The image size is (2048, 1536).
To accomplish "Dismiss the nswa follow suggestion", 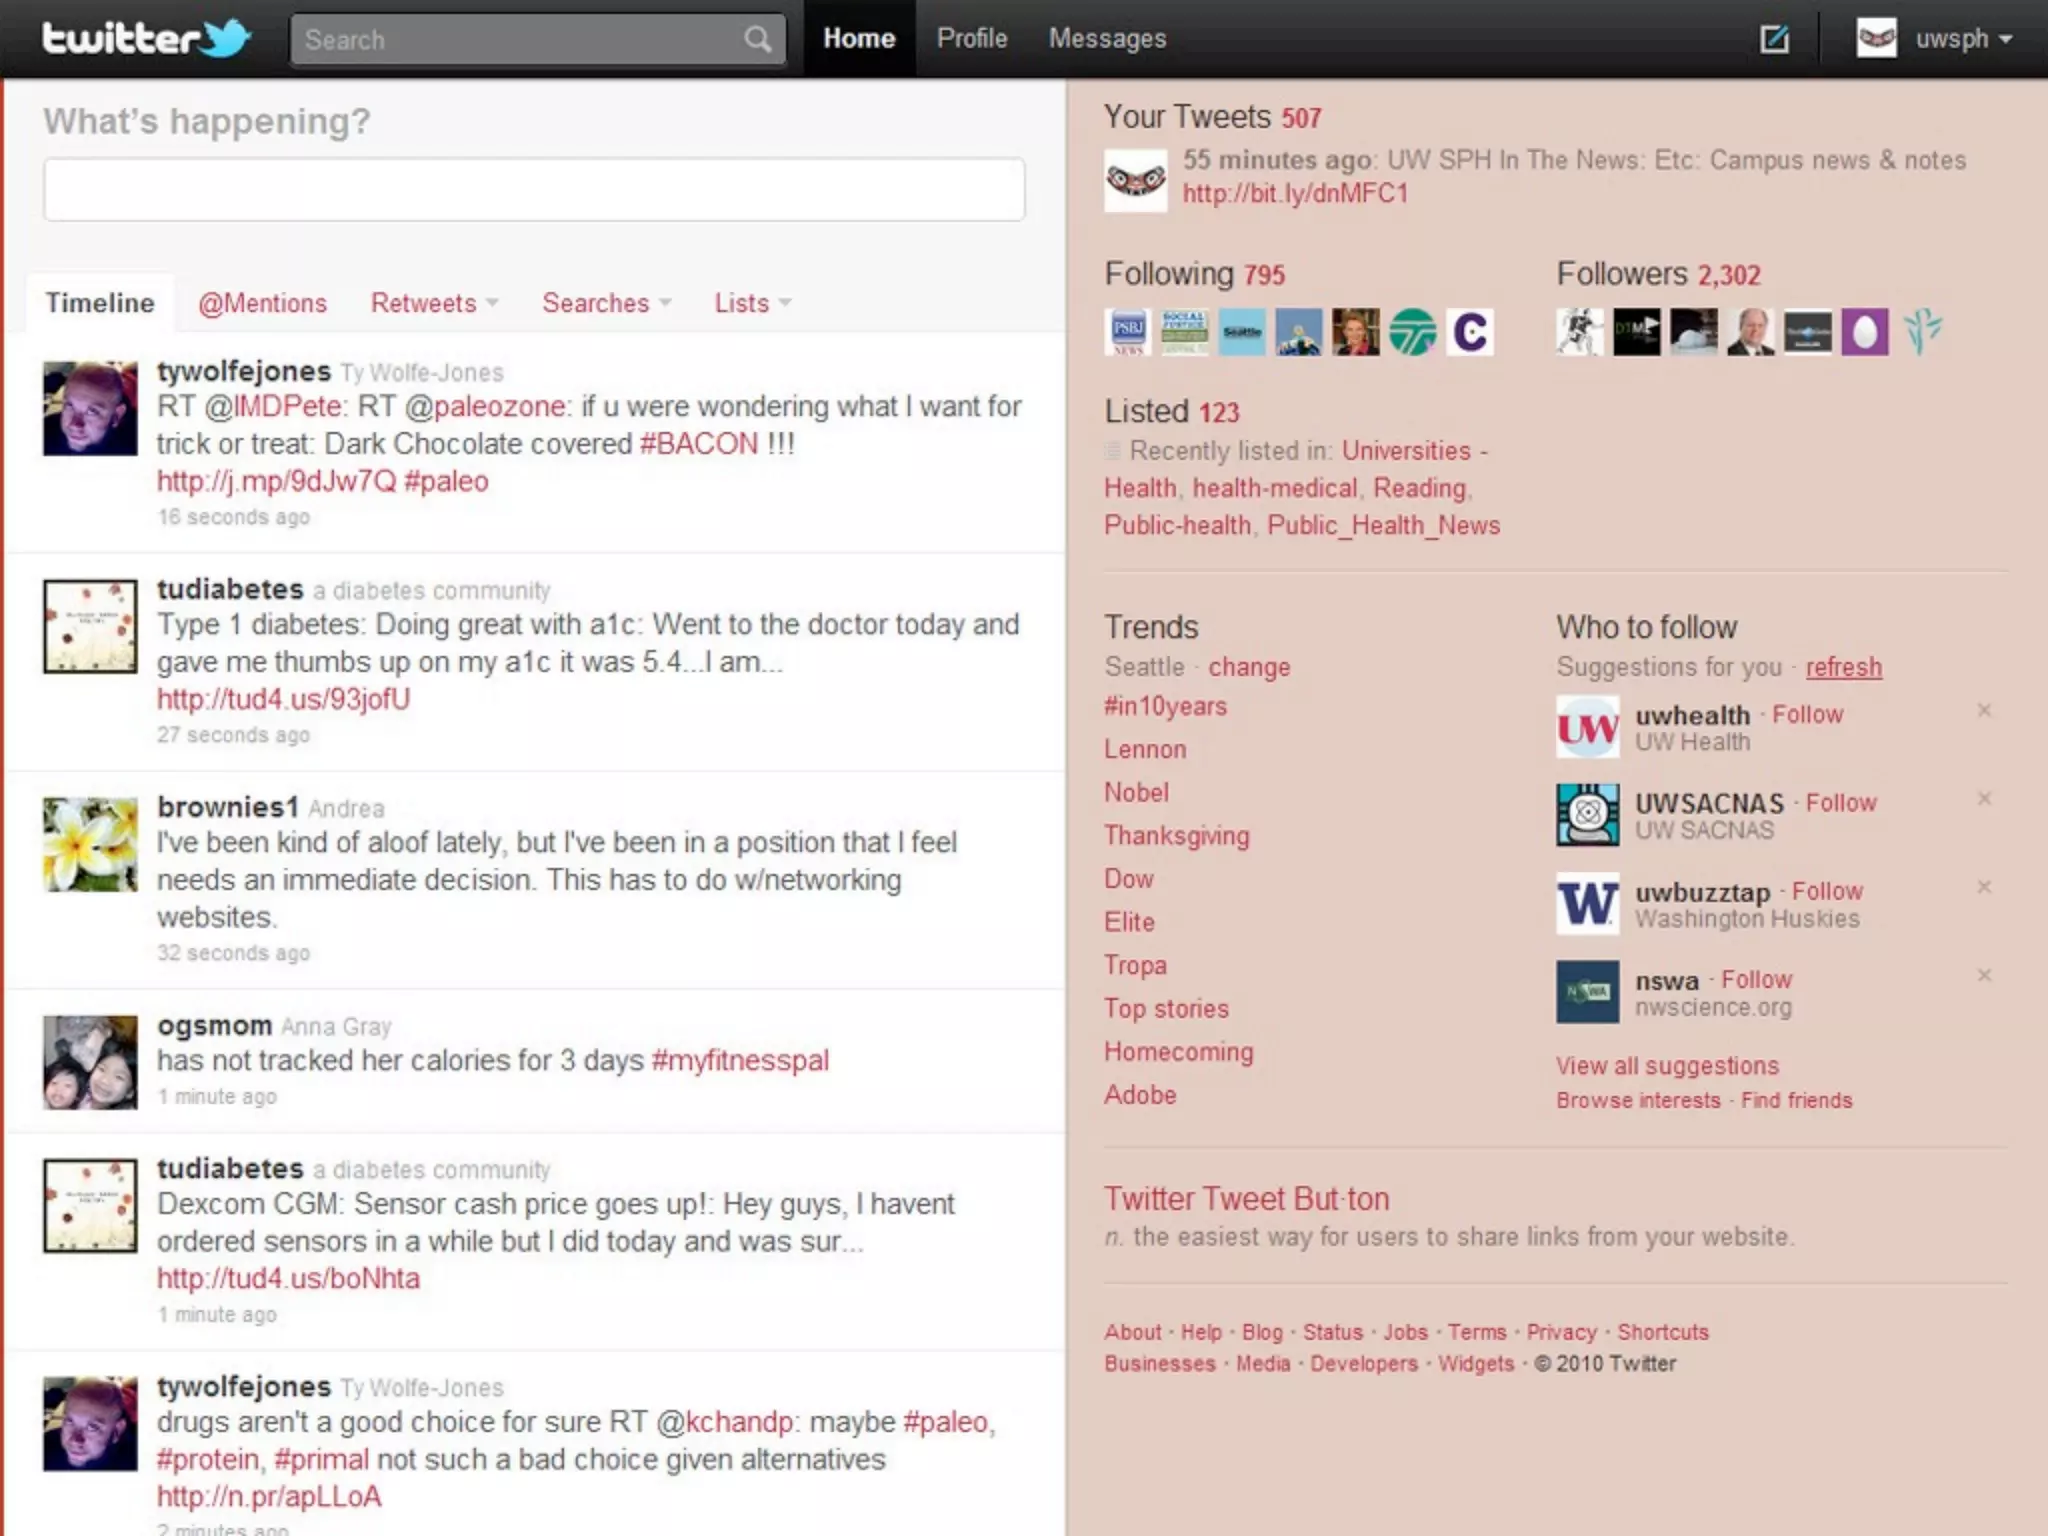I will pos(1984,975).
